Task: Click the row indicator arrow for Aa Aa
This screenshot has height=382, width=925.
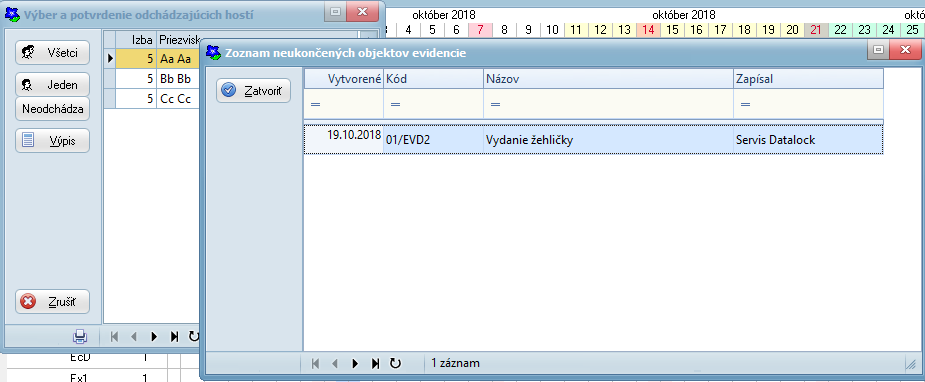Action: (x=109, y=58)
